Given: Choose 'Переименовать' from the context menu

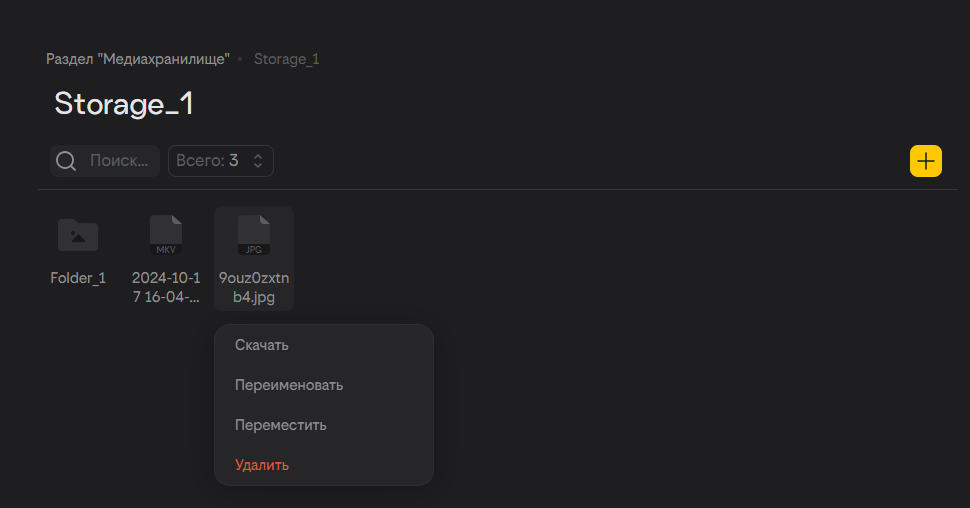Looking at the screenshot, I should [289, 385].
